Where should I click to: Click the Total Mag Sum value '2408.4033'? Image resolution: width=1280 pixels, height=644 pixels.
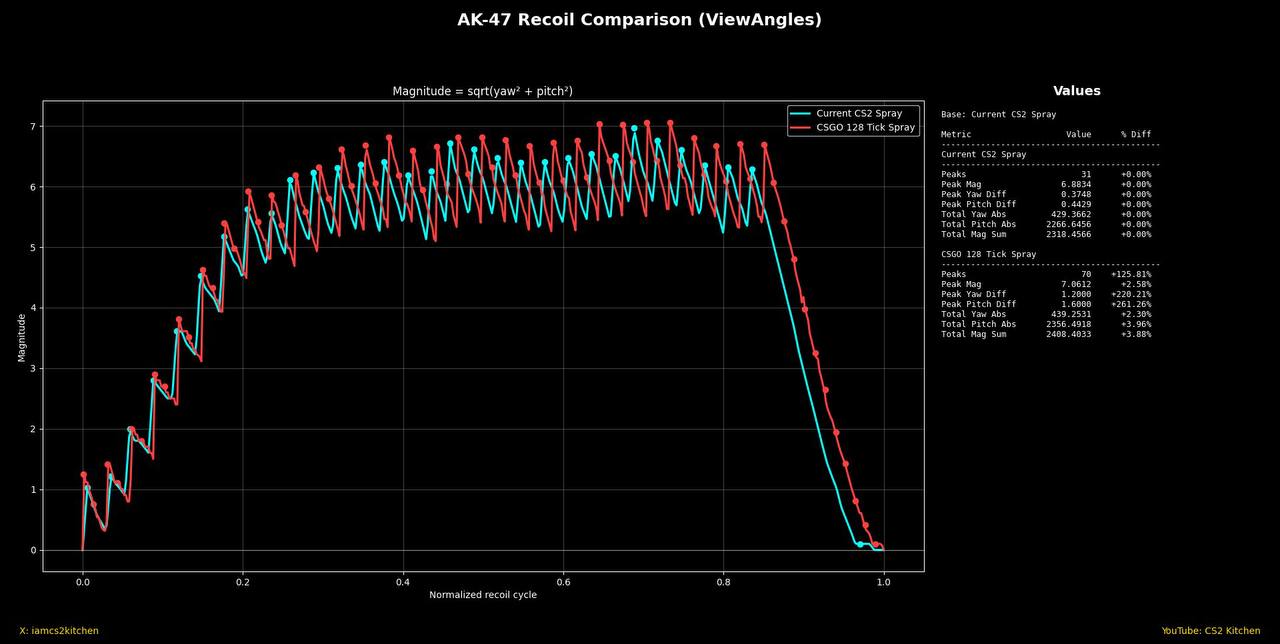(x=1069, y=334)
